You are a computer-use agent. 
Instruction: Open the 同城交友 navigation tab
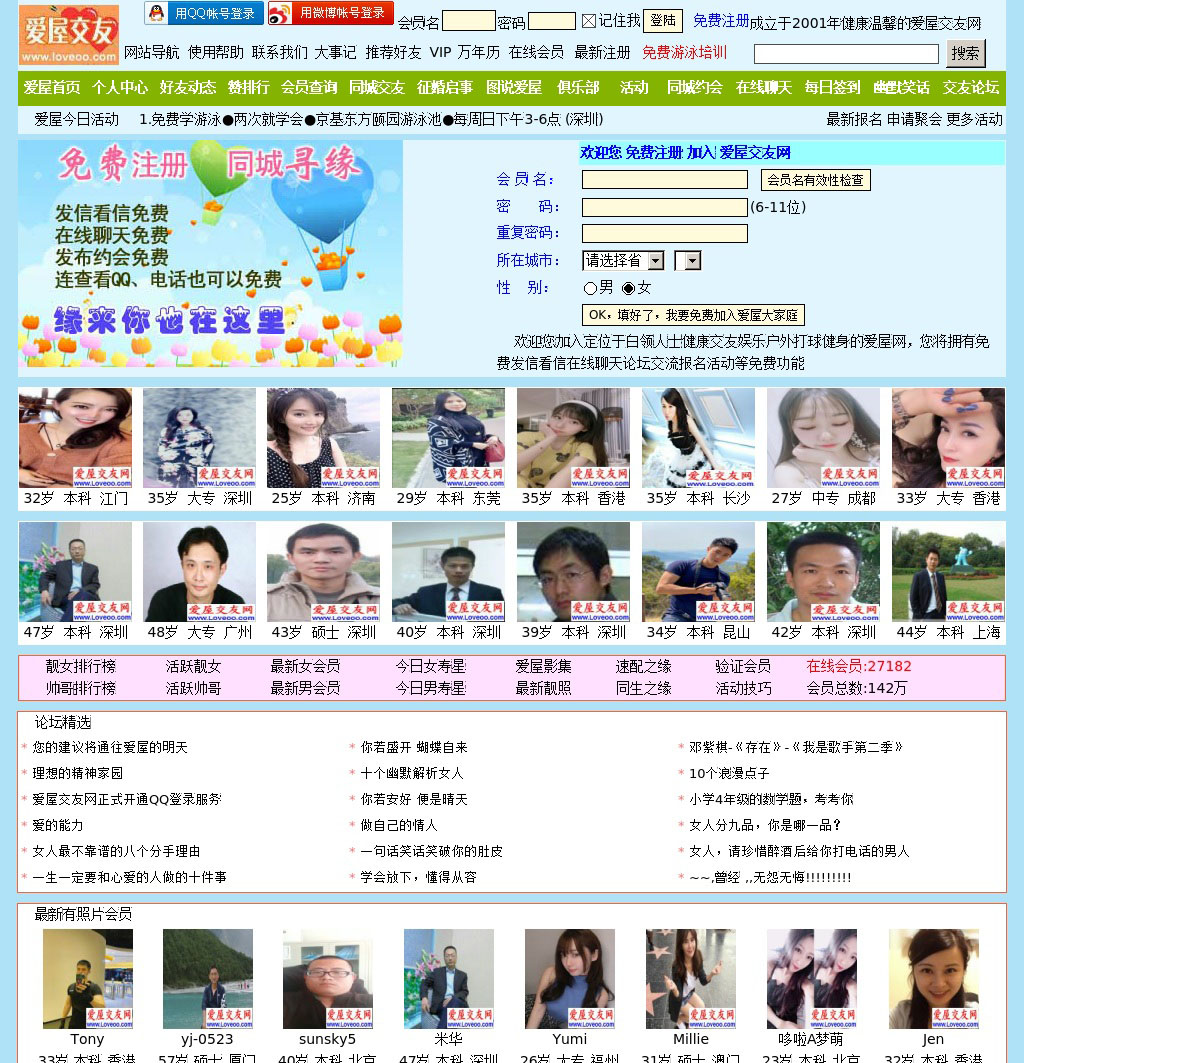377,88
